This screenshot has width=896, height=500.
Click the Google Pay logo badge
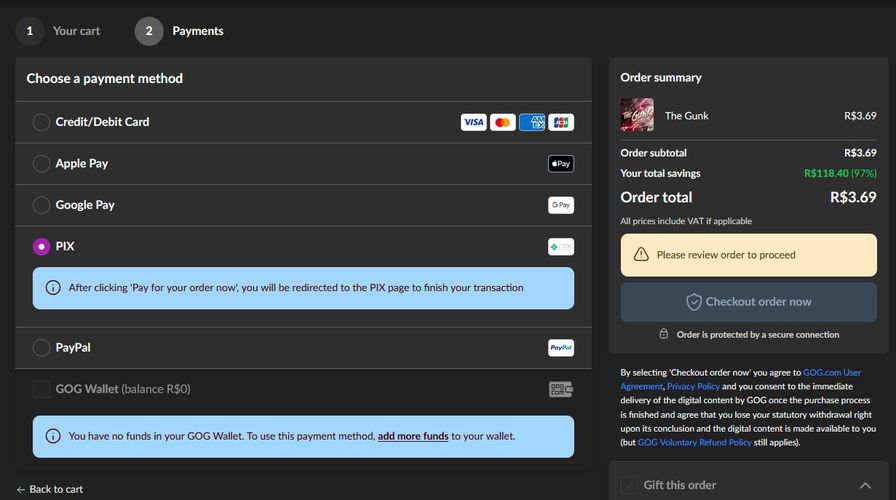(x=561, y=205)
